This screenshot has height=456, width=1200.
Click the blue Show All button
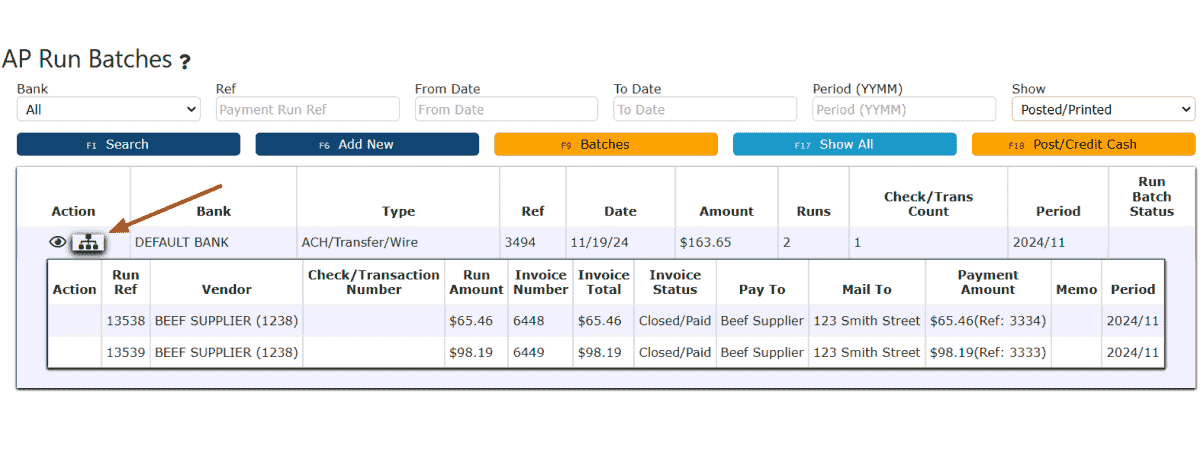coord(845,144)
